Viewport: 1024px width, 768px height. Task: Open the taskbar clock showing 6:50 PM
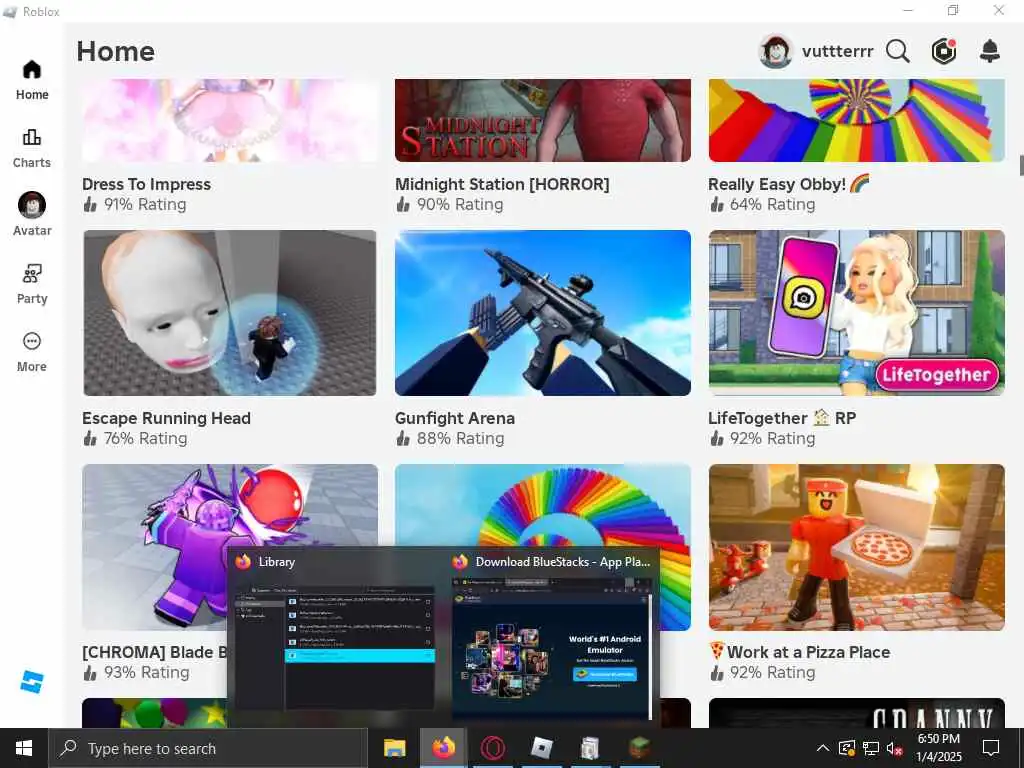939,748
